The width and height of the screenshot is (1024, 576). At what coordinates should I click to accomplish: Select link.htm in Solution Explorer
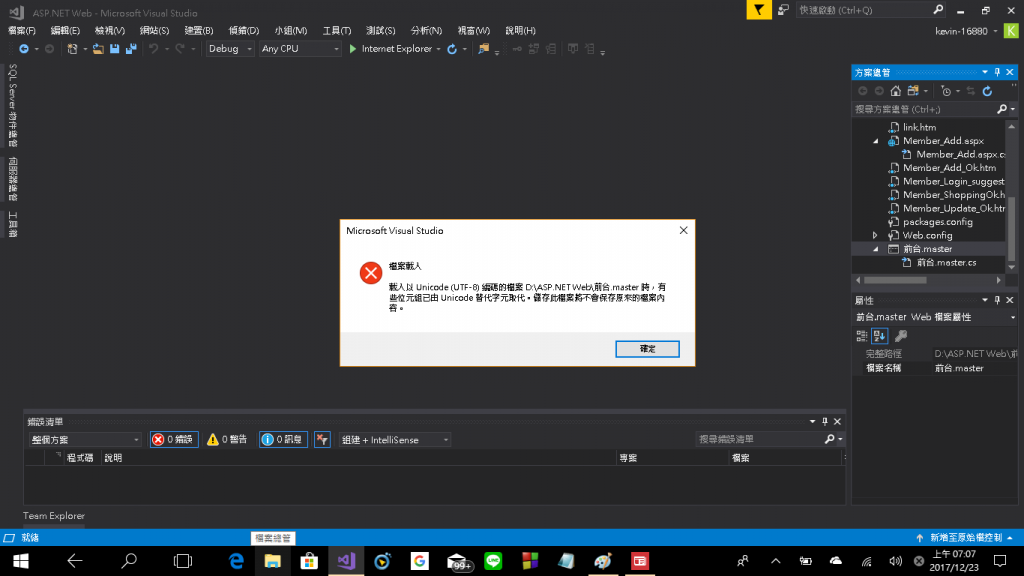(x=919, y=127)
